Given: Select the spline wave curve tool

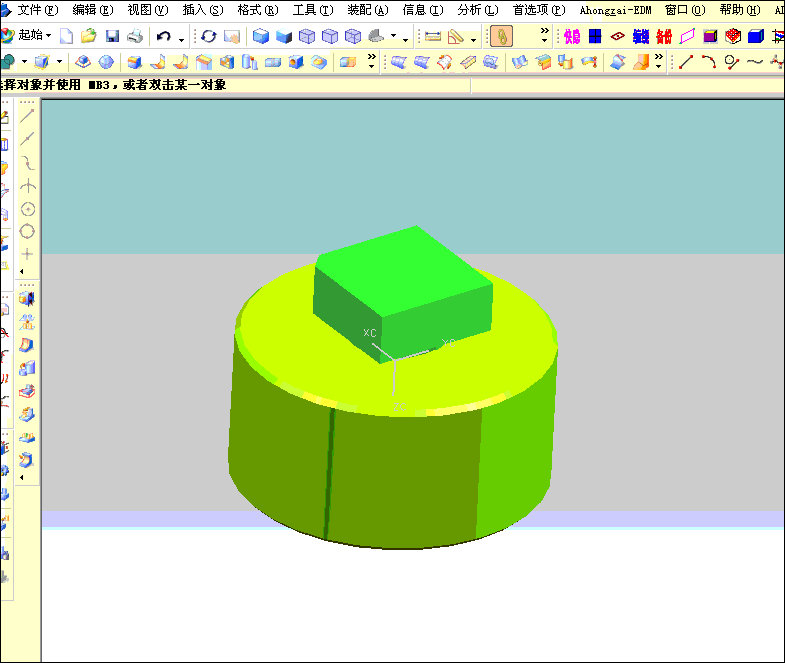Looking at the screenshot, I should (755, 62).
